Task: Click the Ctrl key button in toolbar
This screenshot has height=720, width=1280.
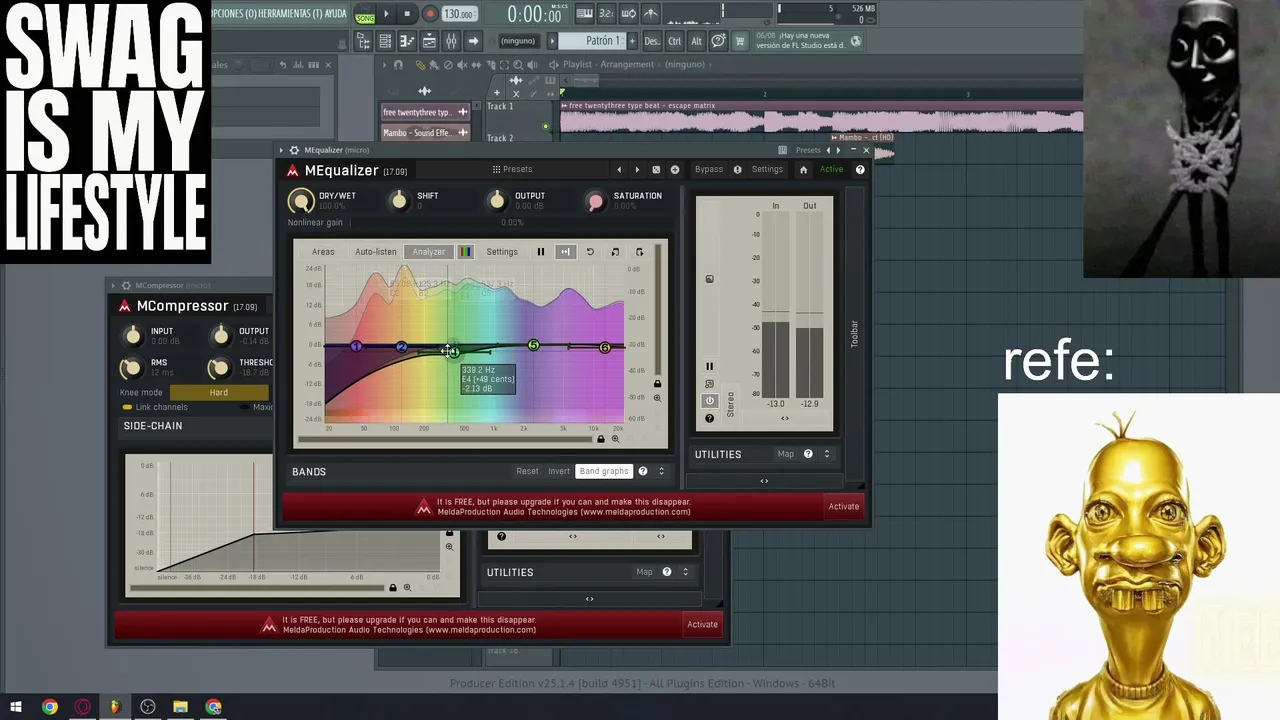Action: 675,41
